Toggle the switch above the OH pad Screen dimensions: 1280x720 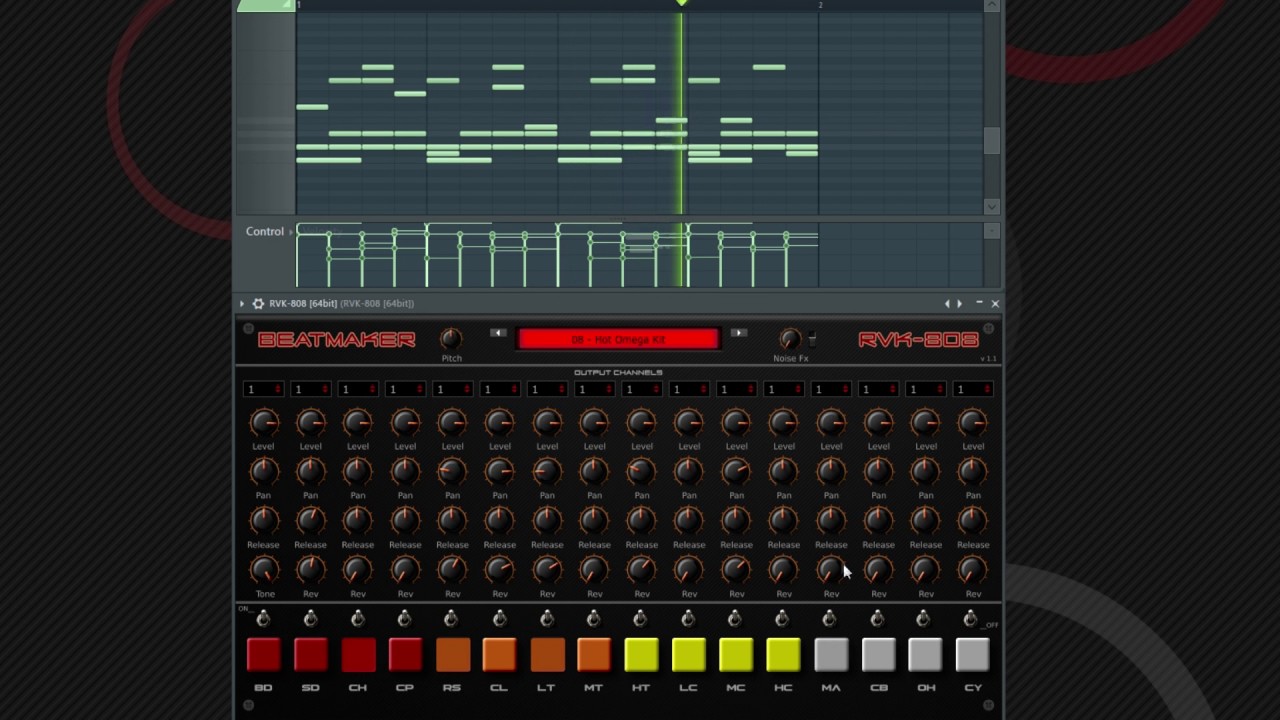pos(923,619)
